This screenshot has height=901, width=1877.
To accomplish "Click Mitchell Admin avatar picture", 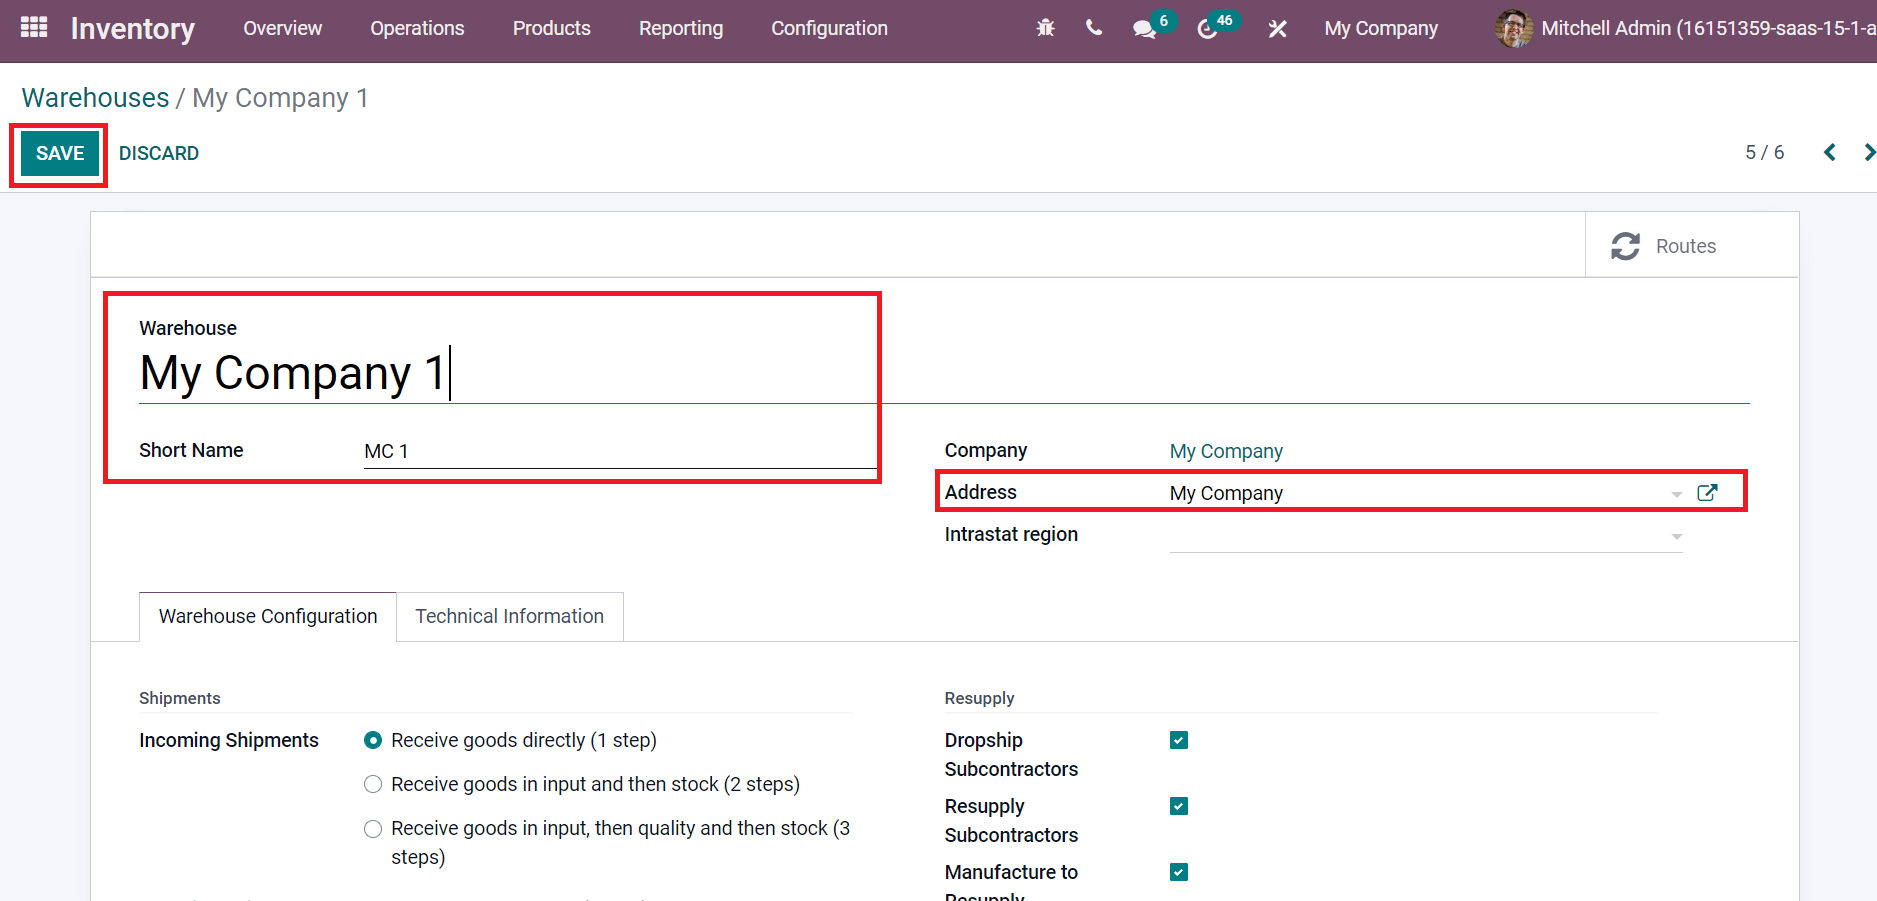I will point(1513,28).
